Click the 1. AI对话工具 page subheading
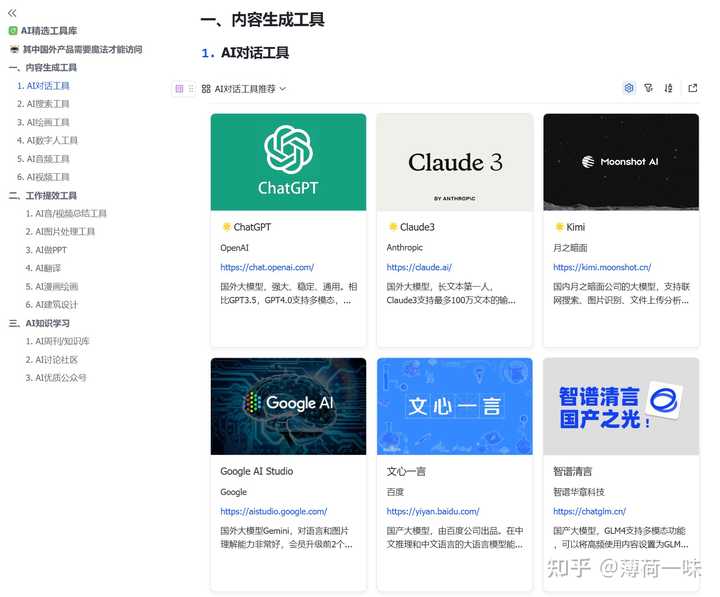Screen dimensions: 720x597 [245, 53]
